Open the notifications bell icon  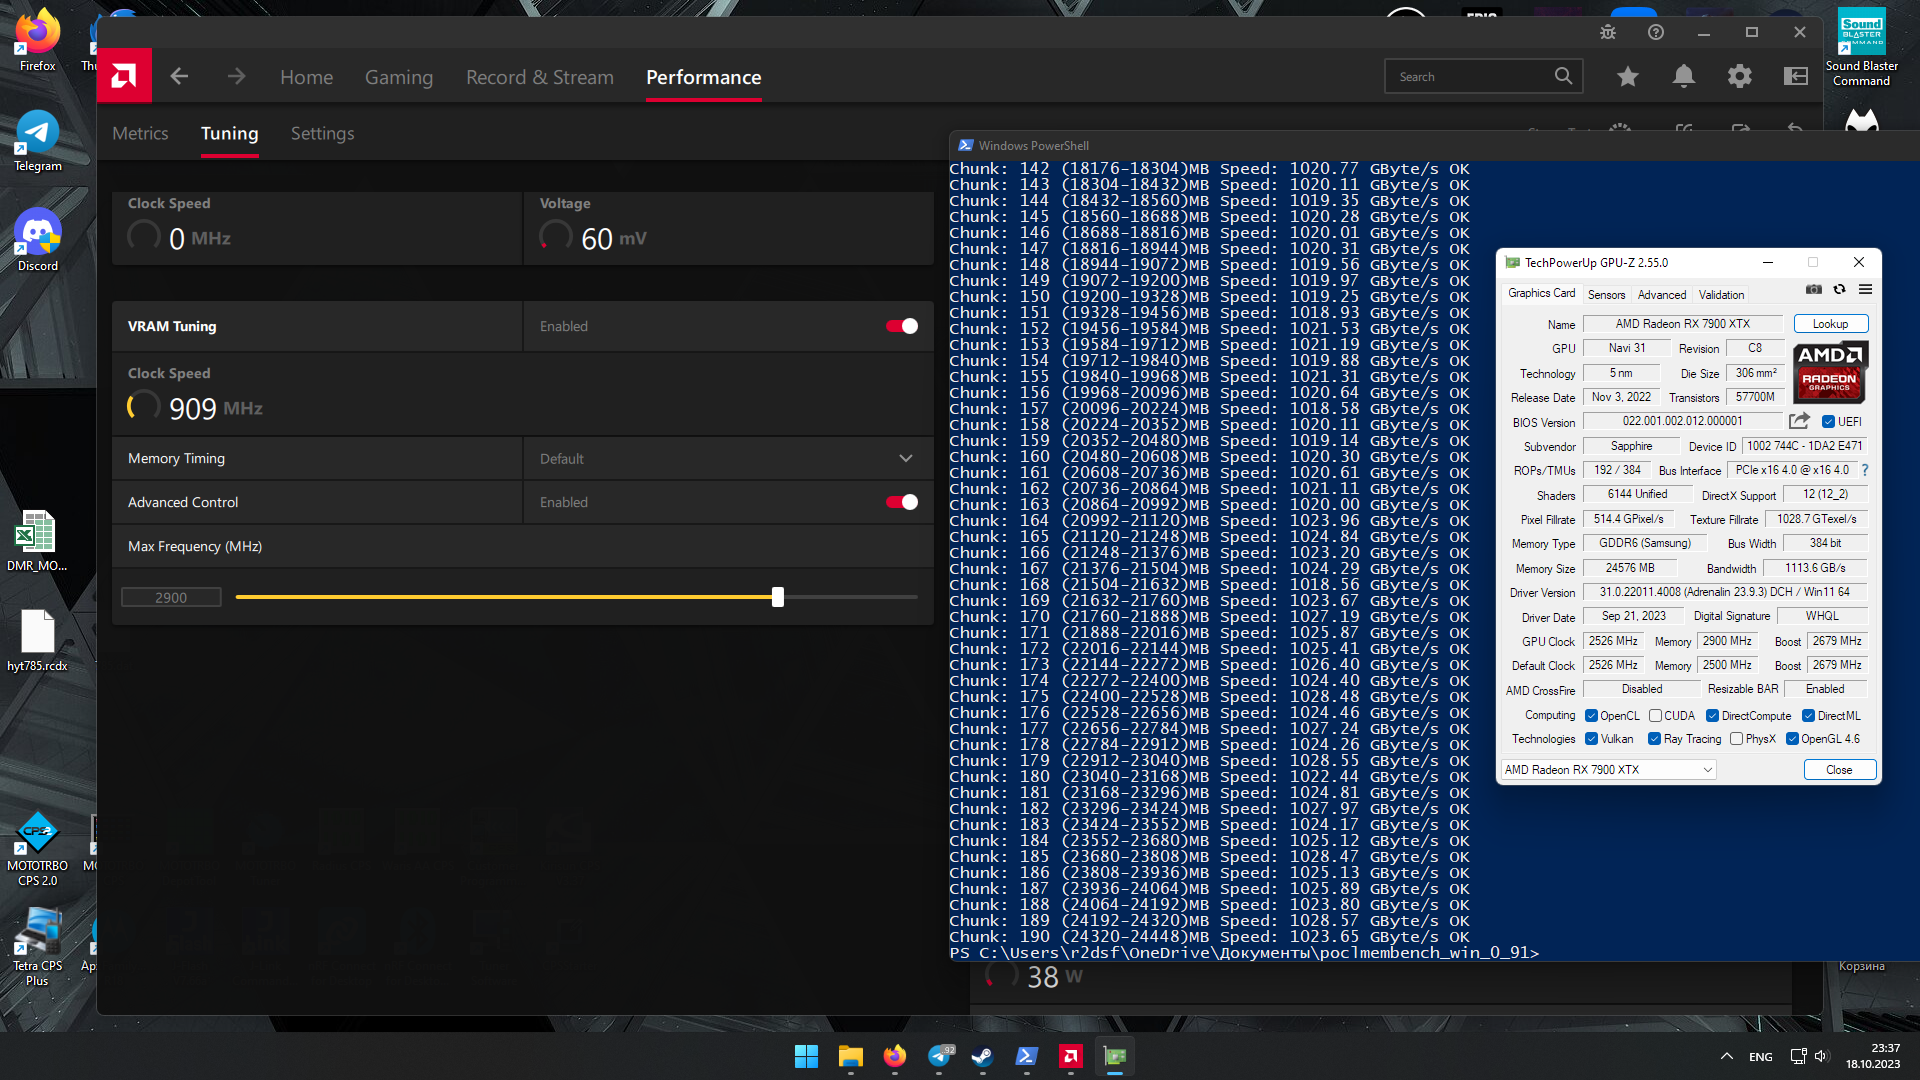[x=1684, y=76]
